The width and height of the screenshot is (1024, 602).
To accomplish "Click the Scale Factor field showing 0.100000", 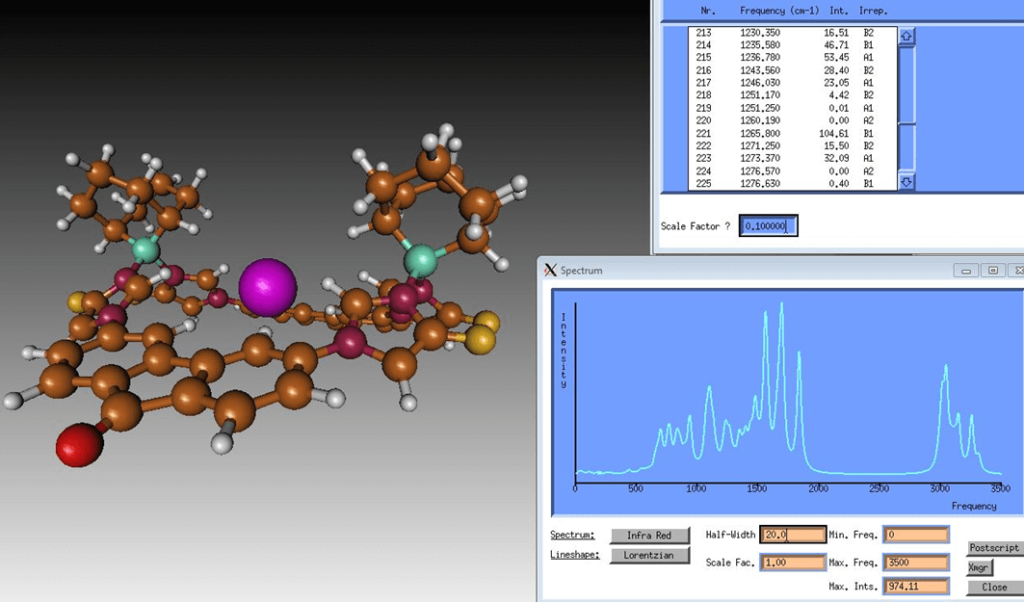I will coord(768,226).
